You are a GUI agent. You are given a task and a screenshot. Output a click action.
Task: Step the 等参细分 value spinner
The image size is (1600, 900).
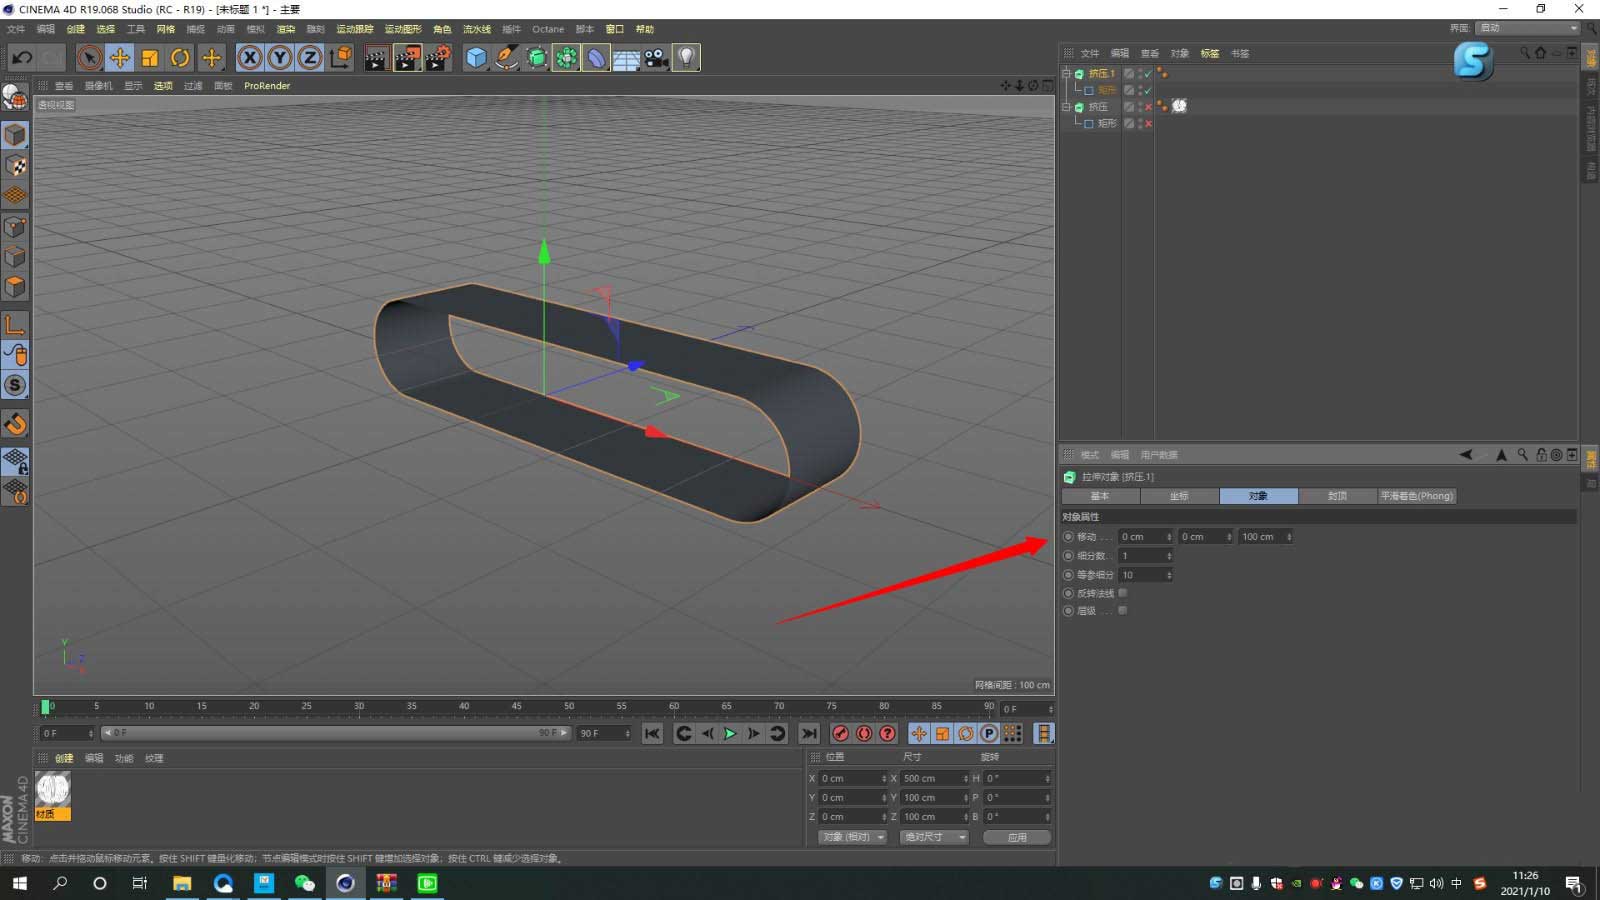click(1169, 575)
